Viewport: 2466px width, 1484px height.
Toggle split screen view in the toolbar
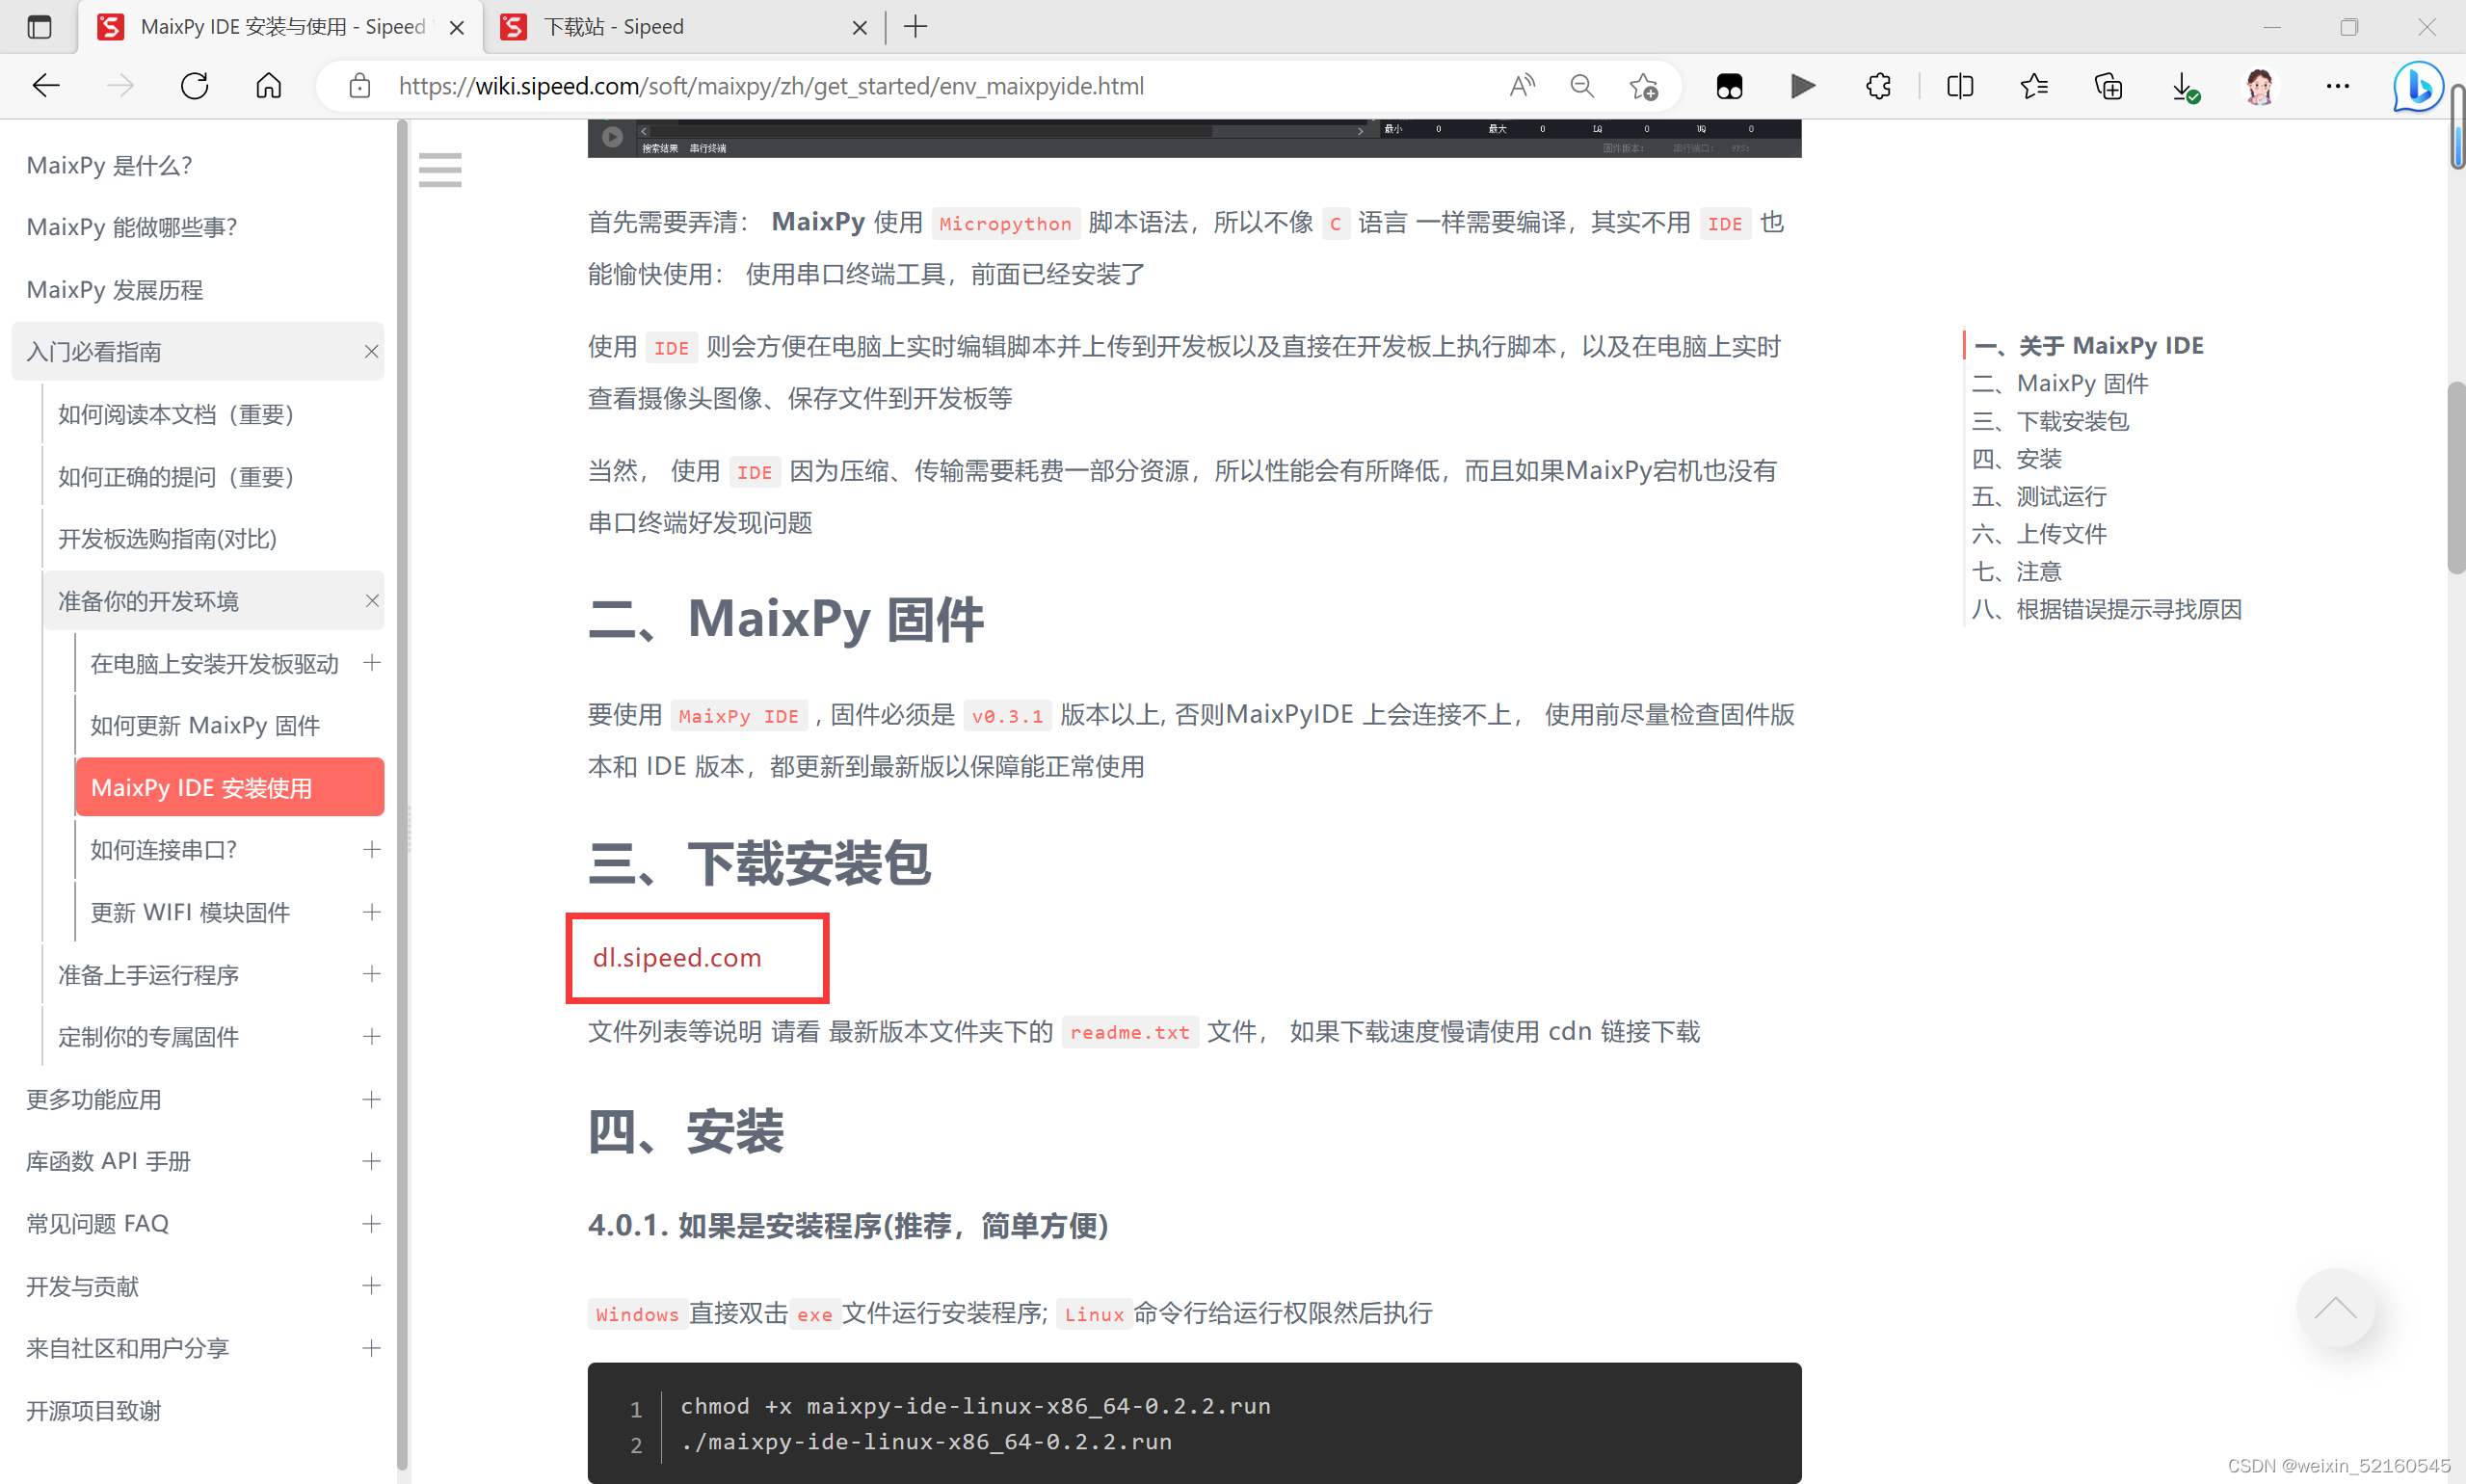pos(1959,86)
